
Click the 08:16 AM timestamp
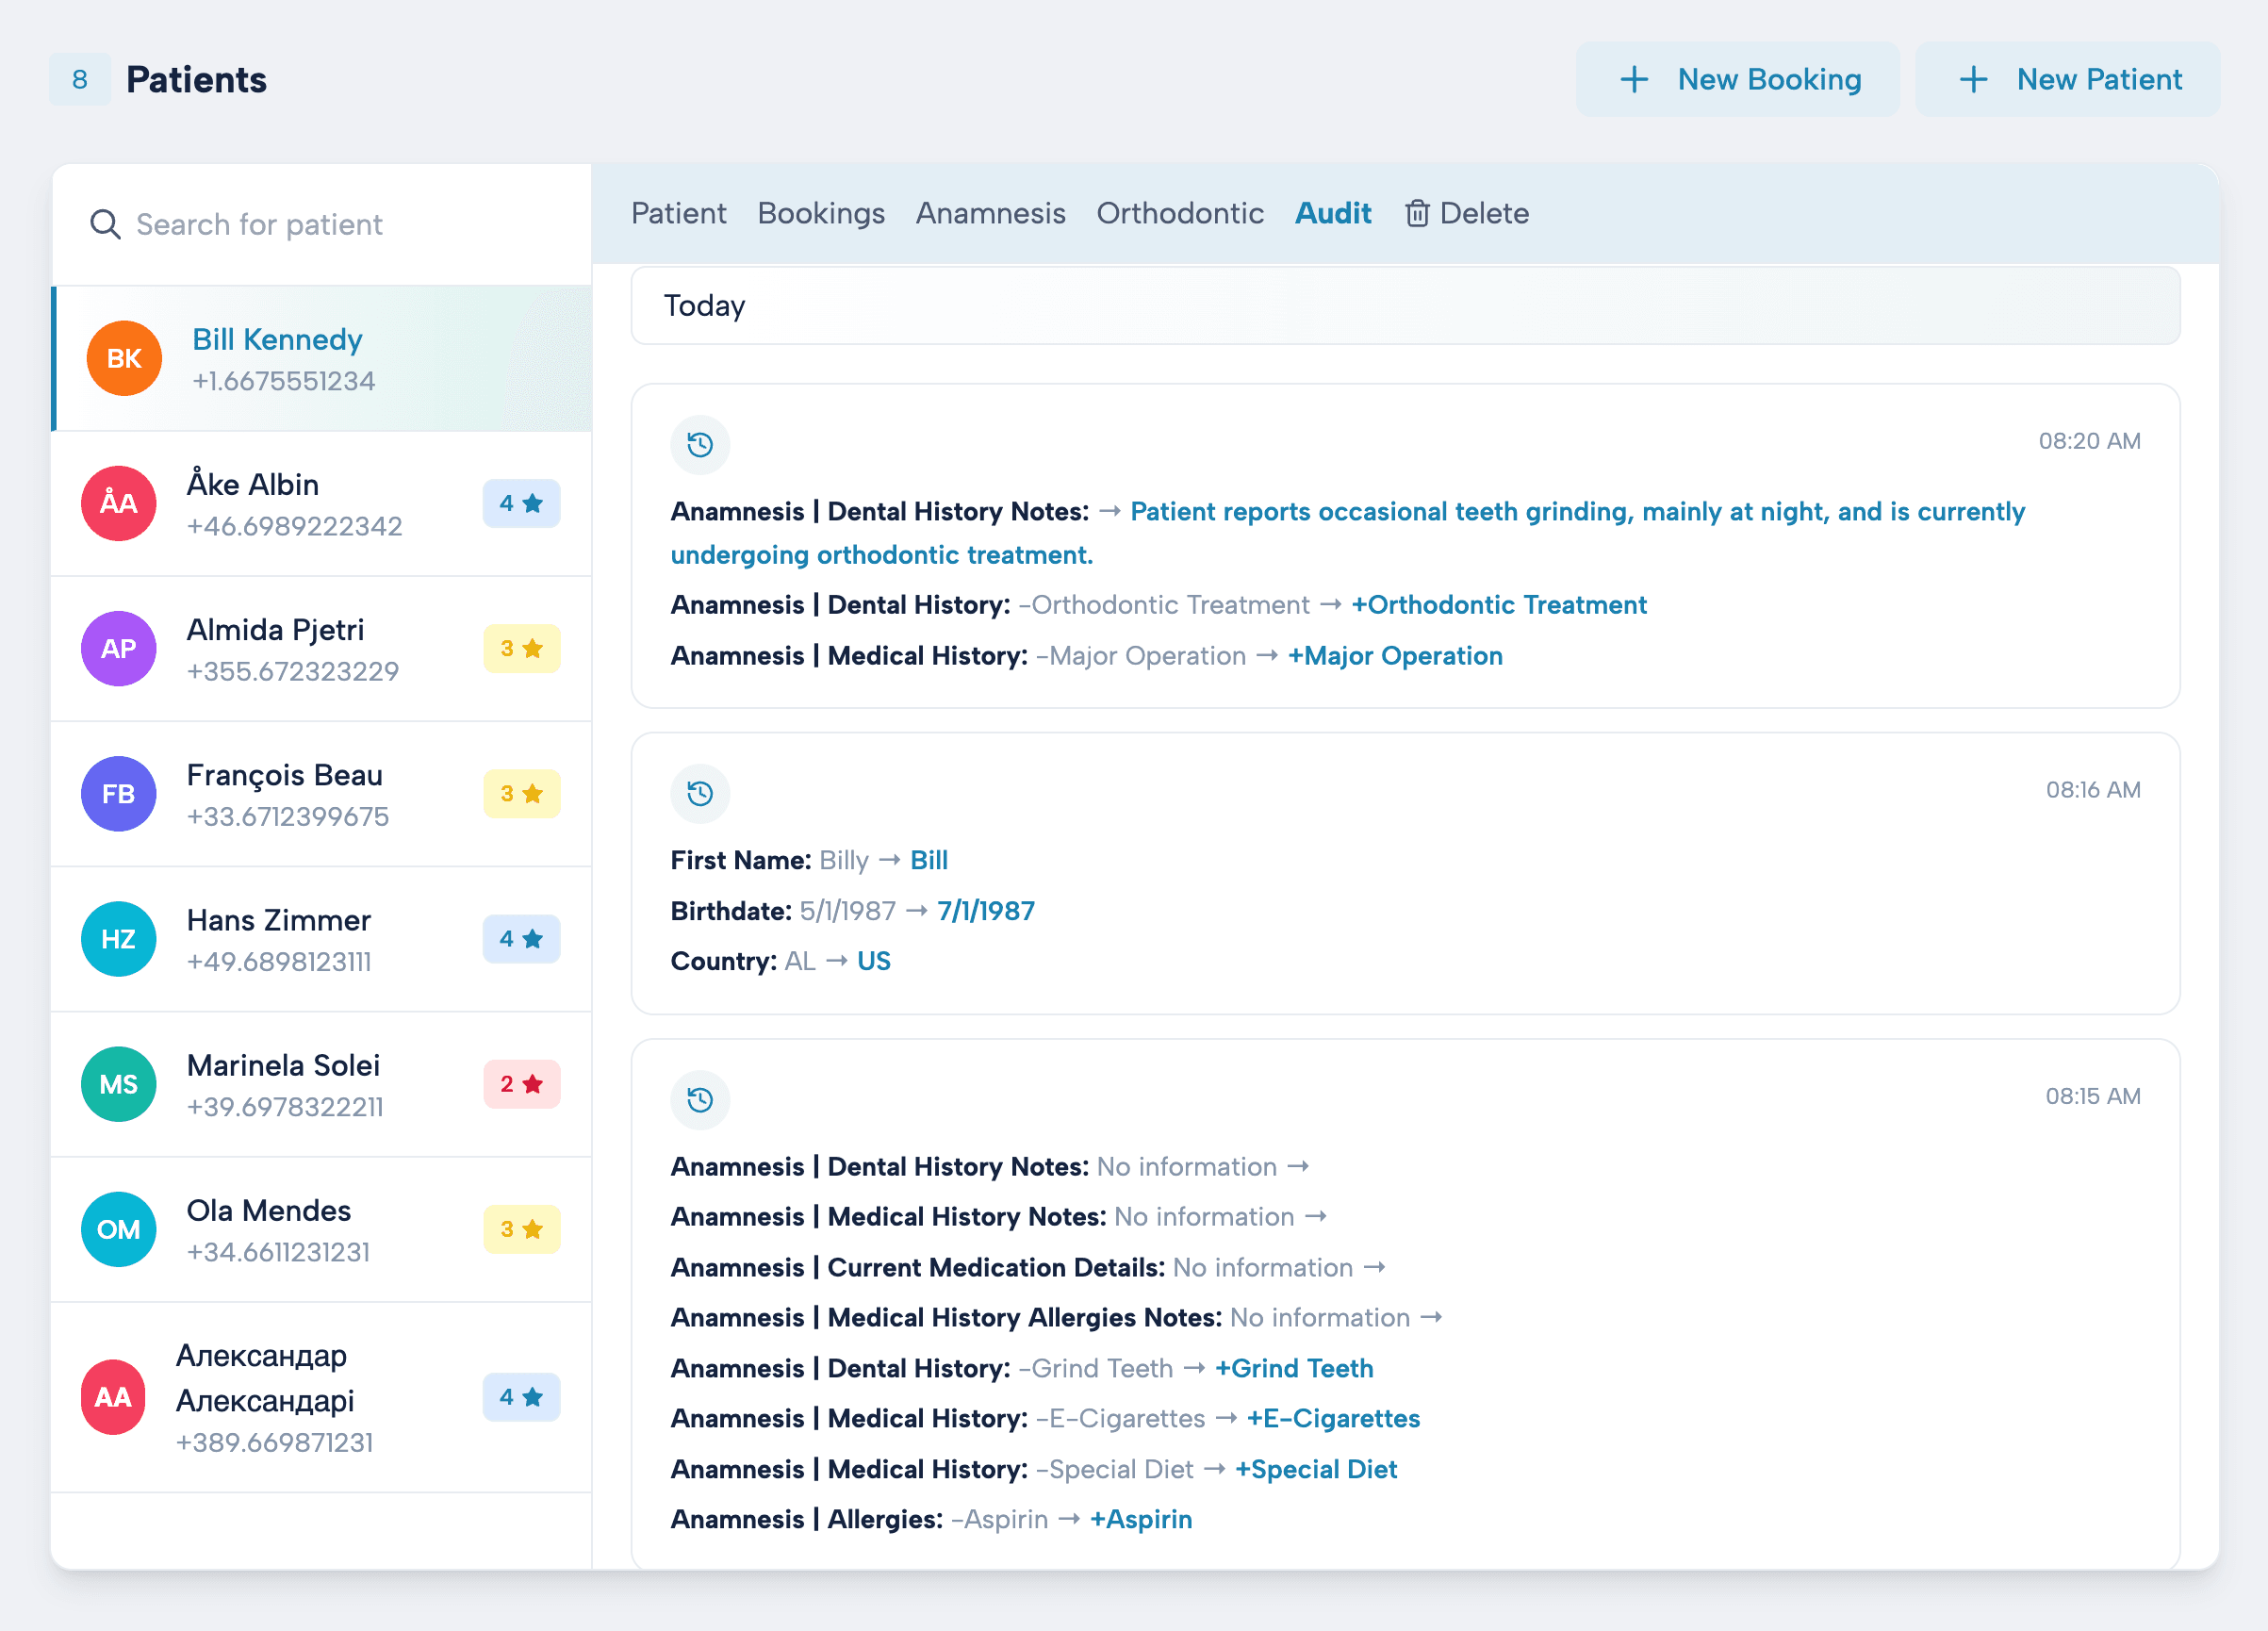tap(2093, 790)
